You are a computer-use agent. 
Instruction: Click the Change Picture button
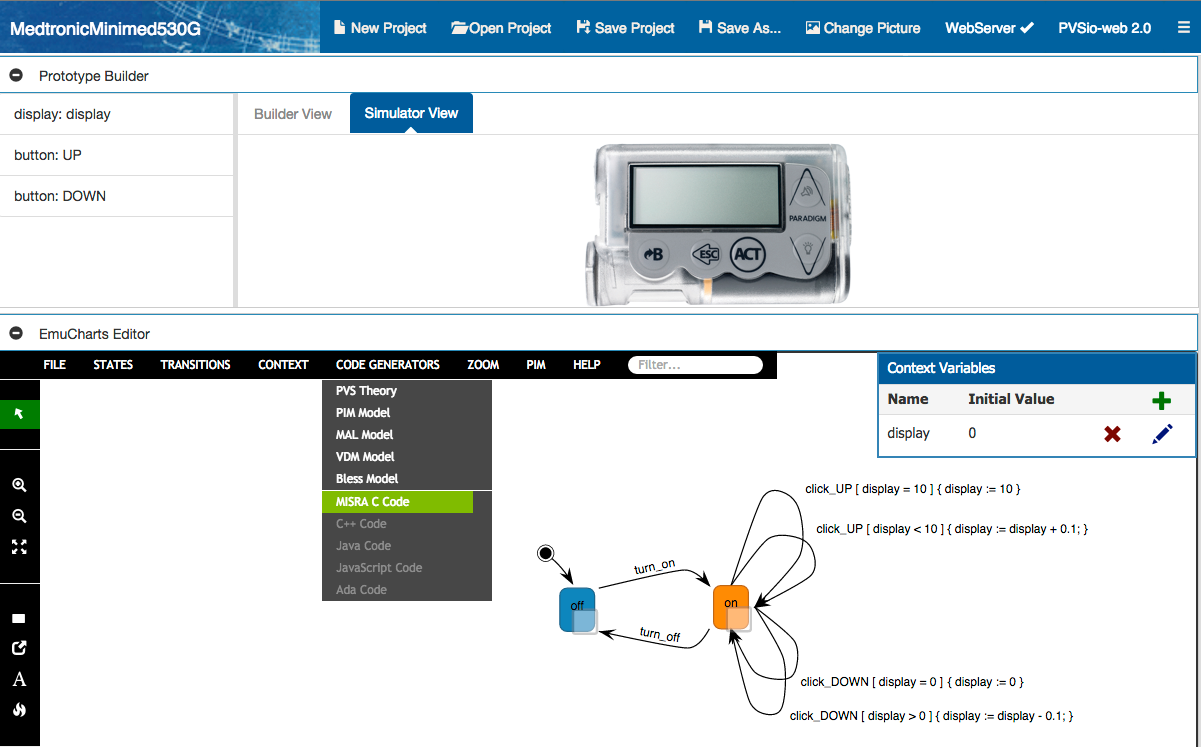pyautogui.click(x=863, y=28)
